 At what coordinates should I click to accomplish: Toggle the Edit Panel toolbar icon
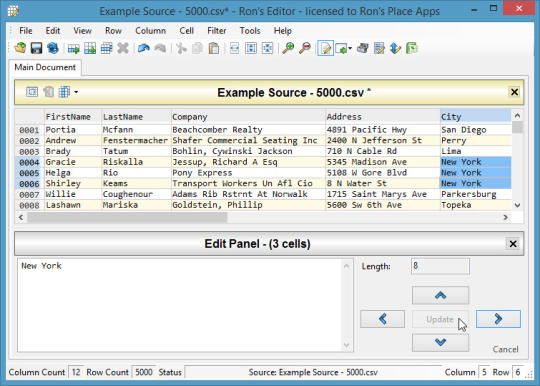tap(325, 48)
